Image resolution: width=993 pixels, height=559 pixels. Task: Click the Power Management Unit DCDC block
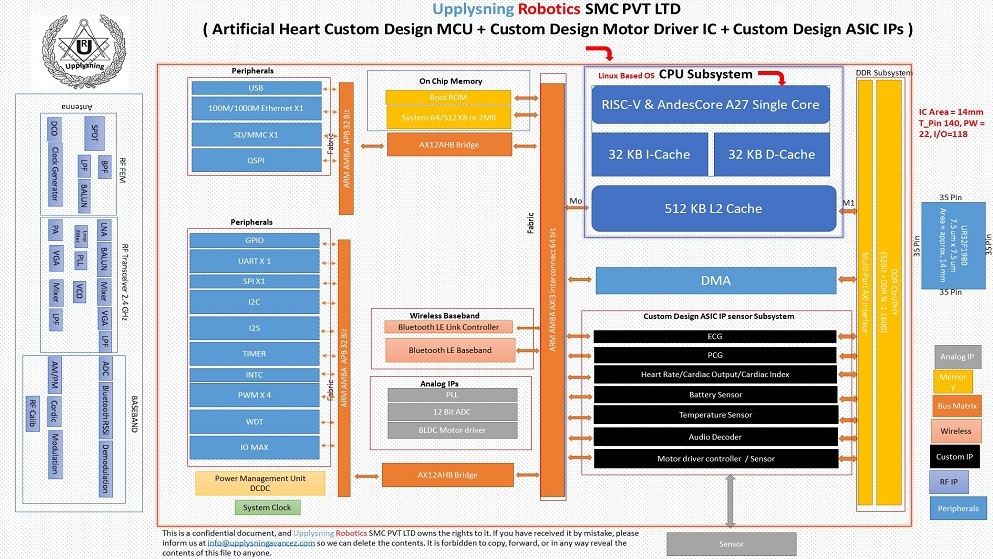(x=260, y=483)
